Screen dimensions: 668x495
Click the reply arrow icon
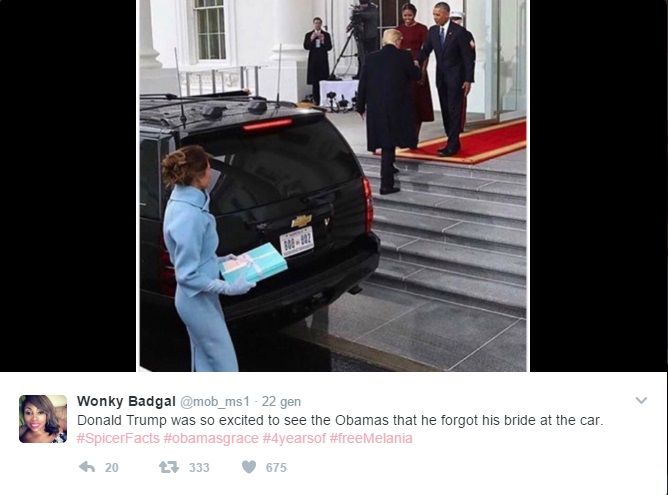coord(87,467)
